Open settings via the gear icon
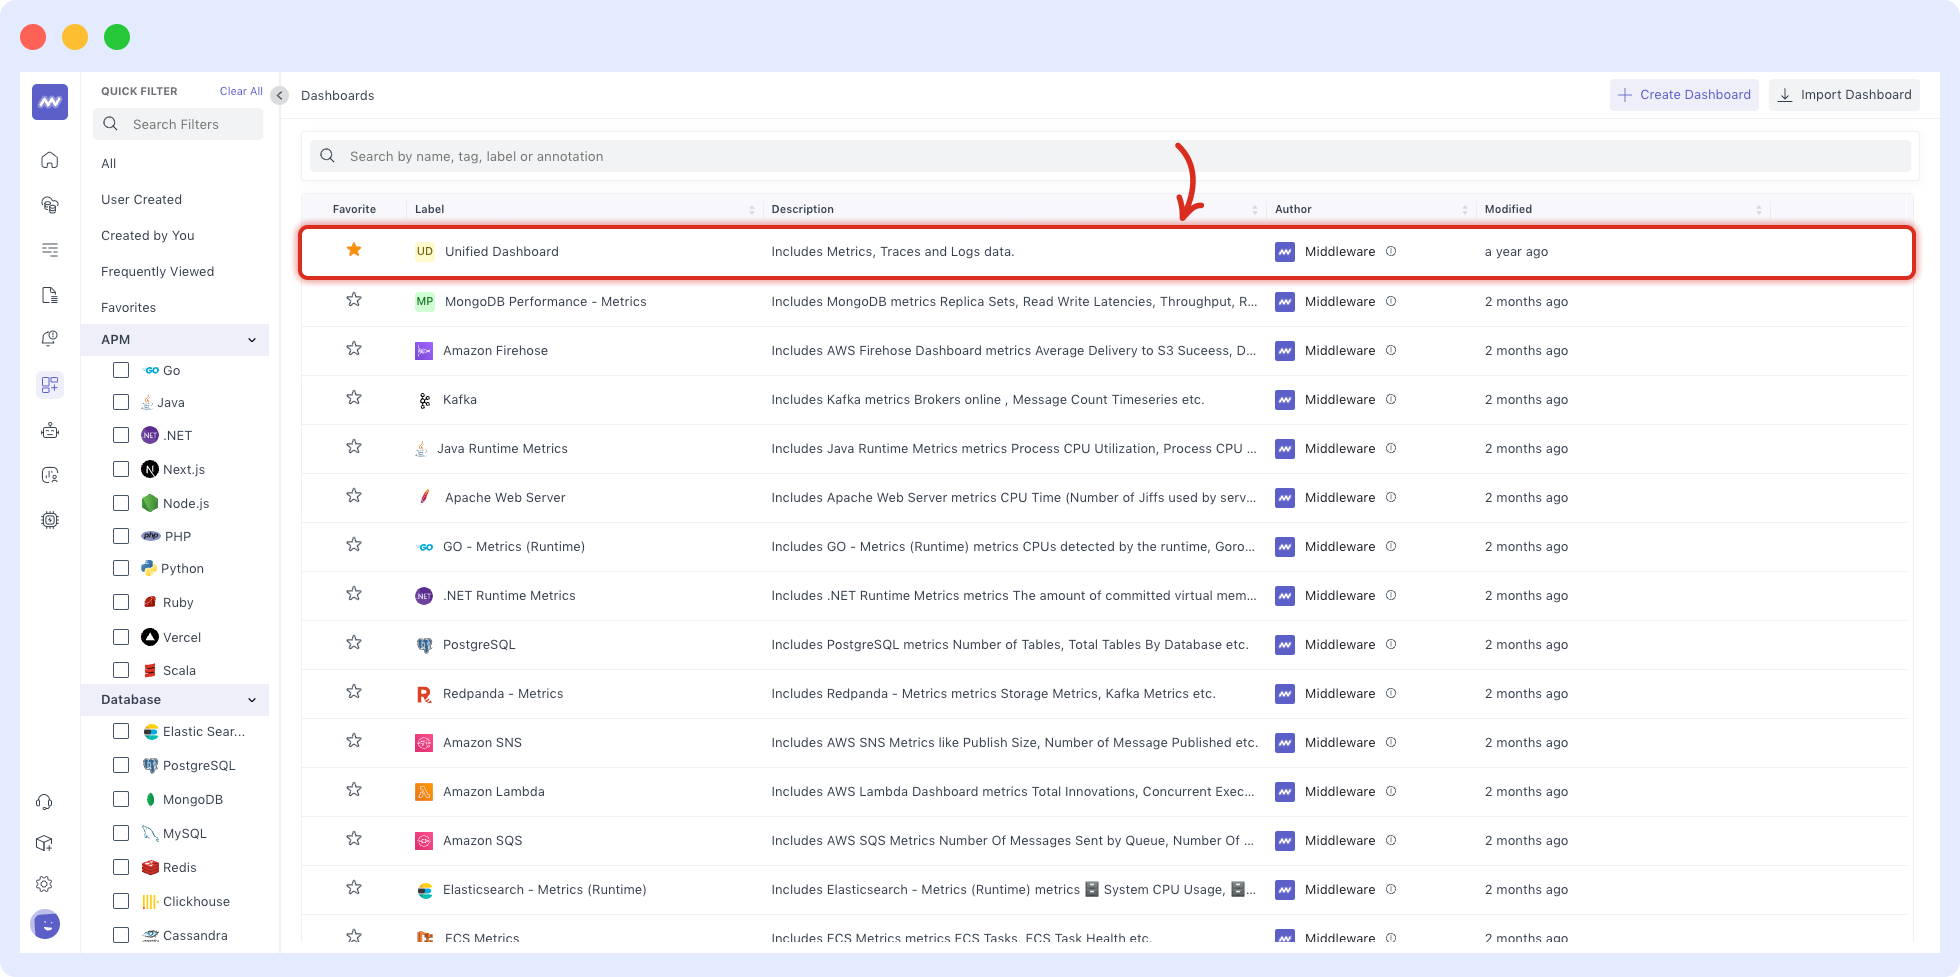The image size is (1960, 977). [44, 884]
